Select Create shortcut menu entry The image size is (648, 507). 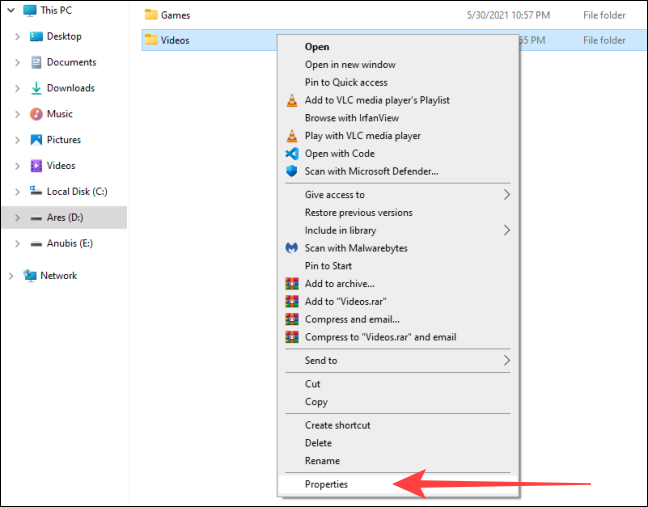coord(337,425)
